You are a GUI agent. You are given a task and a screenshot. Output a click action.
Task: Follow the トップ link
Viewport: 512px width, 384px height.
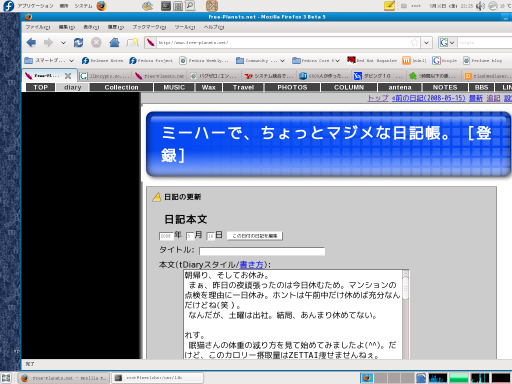378,98
